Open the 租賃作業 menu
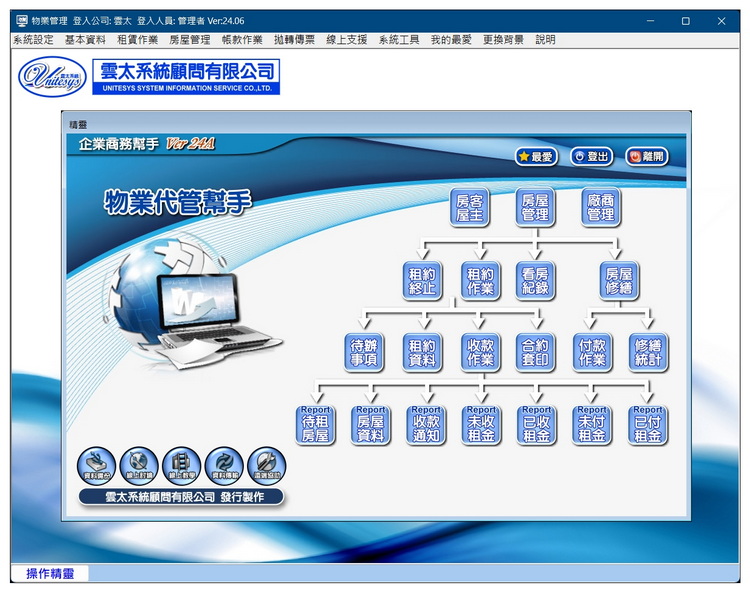This screenshot has height=593, width=750. tap(137, 40)
